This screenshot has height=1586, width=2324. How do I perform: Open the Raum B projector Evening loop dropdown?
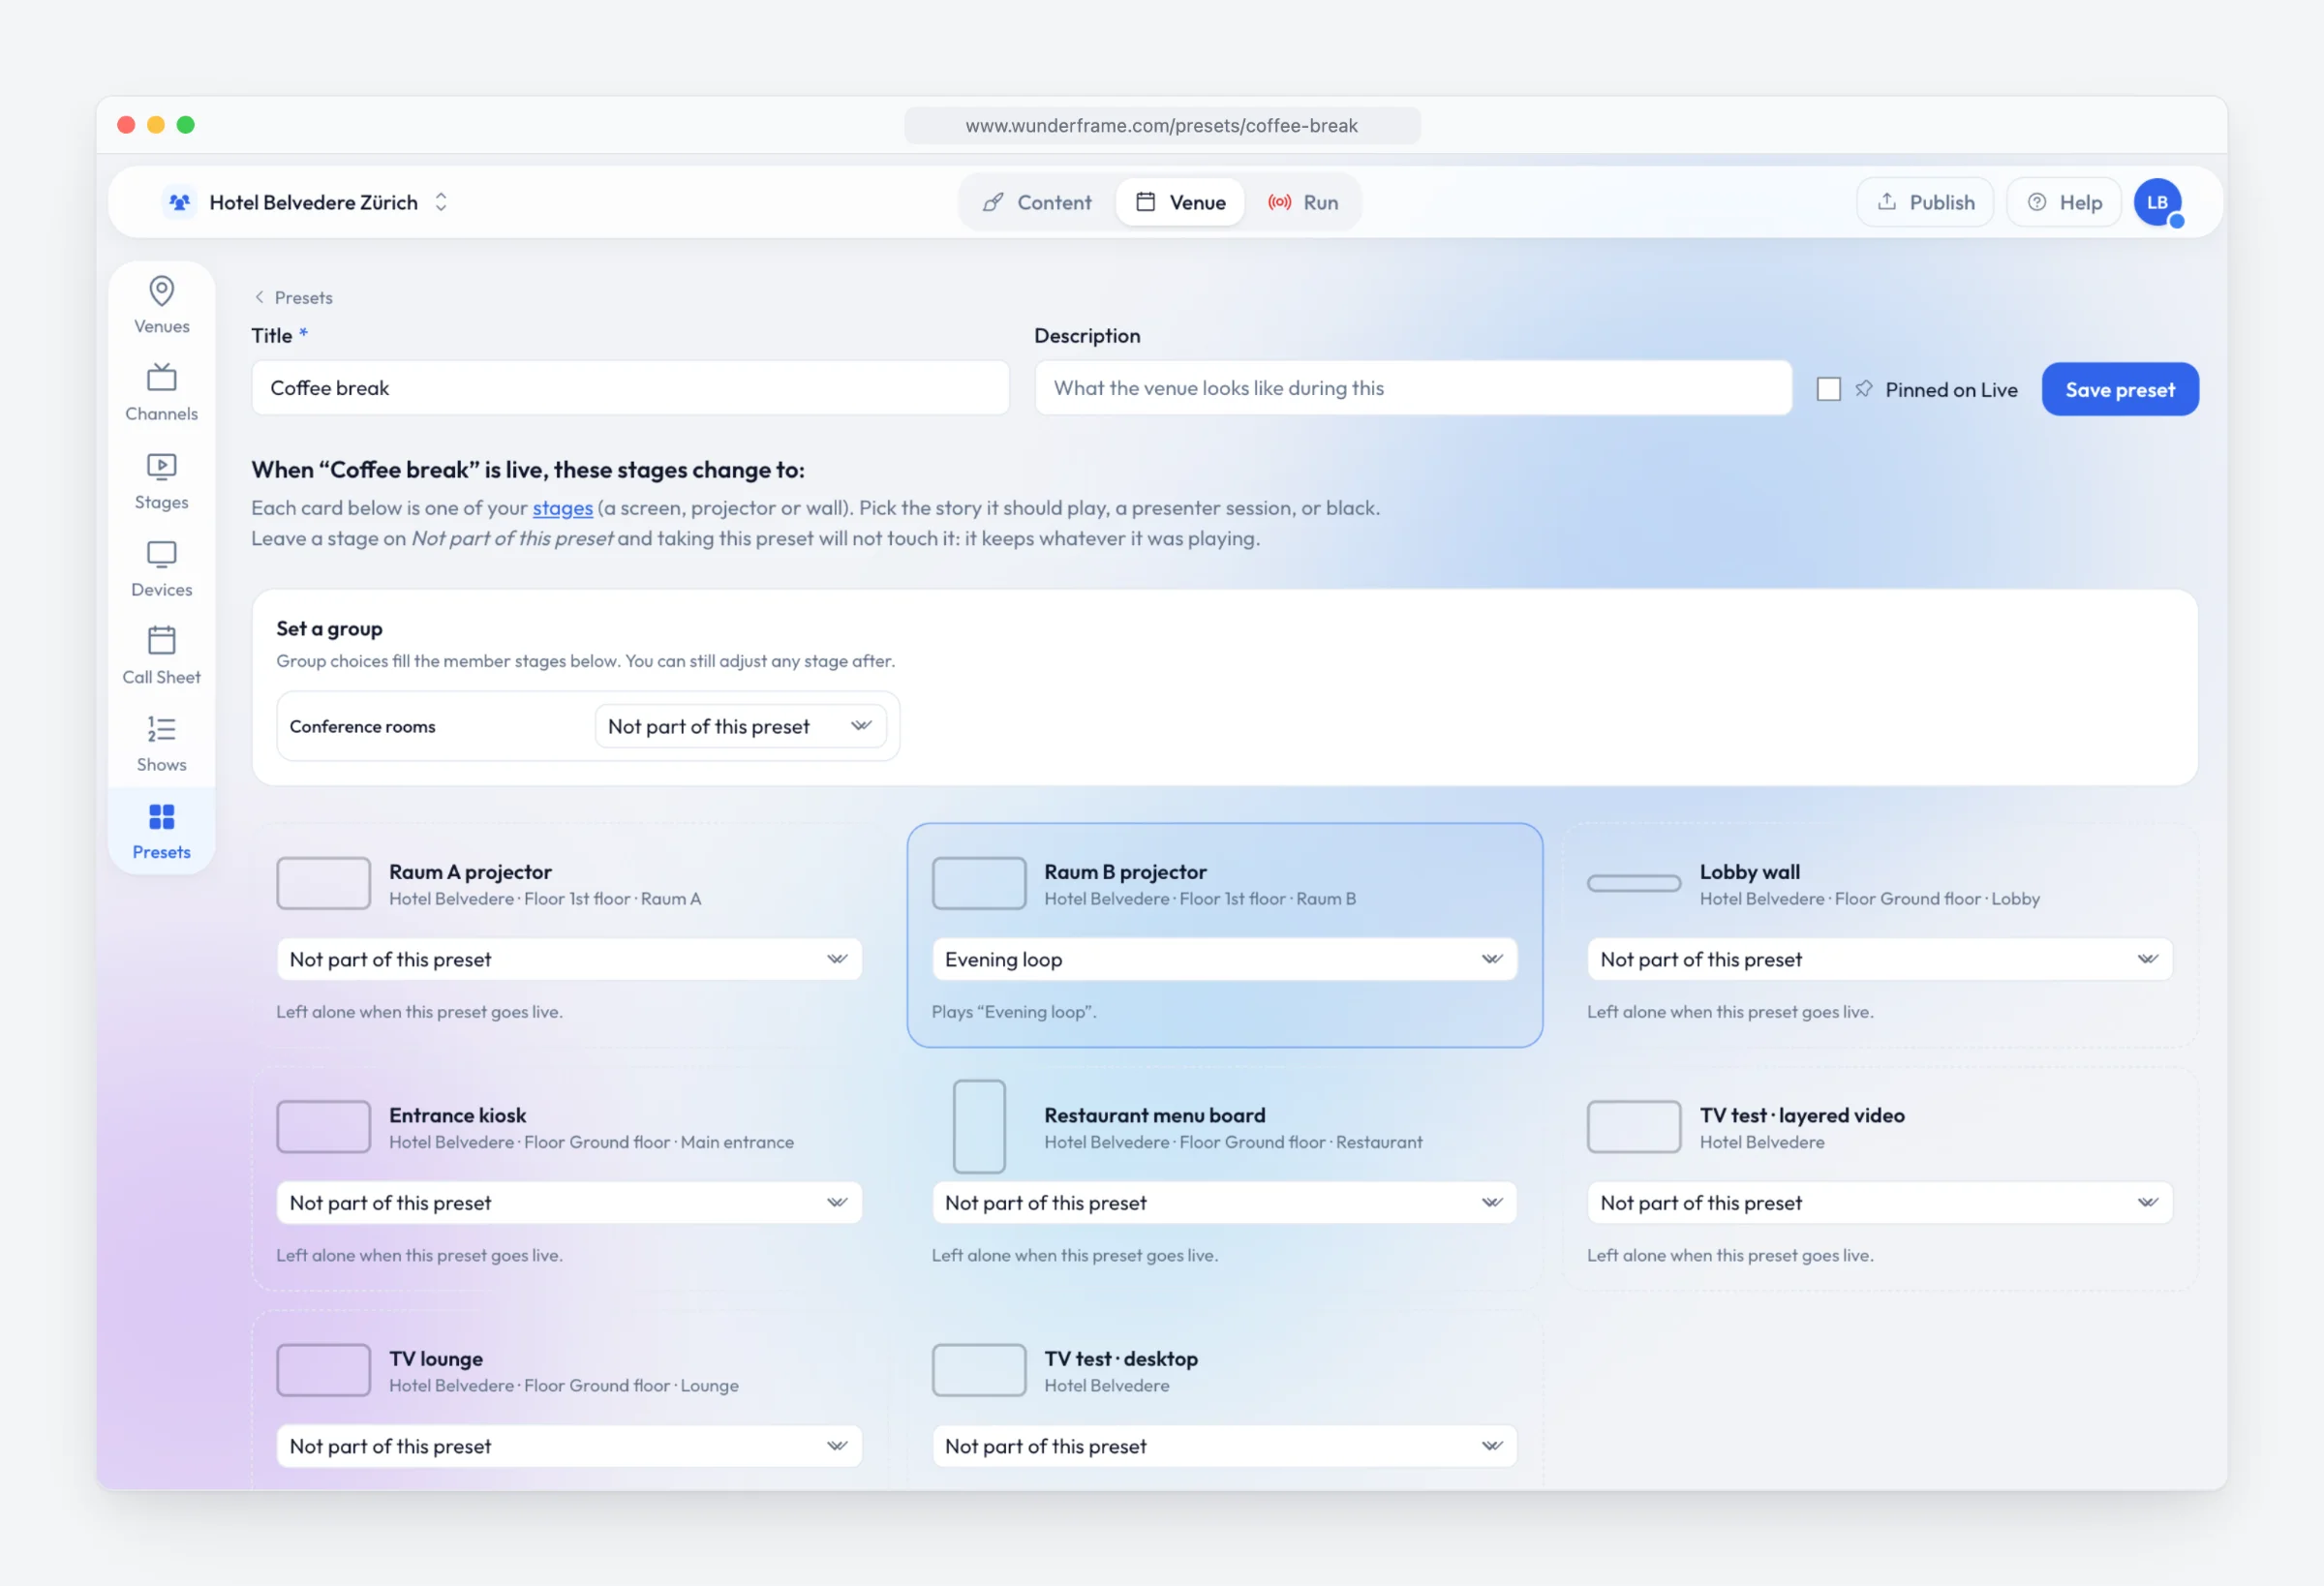click(1224, 959)
